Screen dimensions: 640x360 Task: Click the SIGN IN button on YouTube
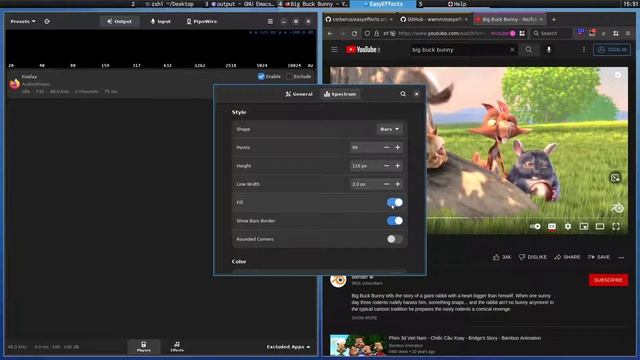611,50
